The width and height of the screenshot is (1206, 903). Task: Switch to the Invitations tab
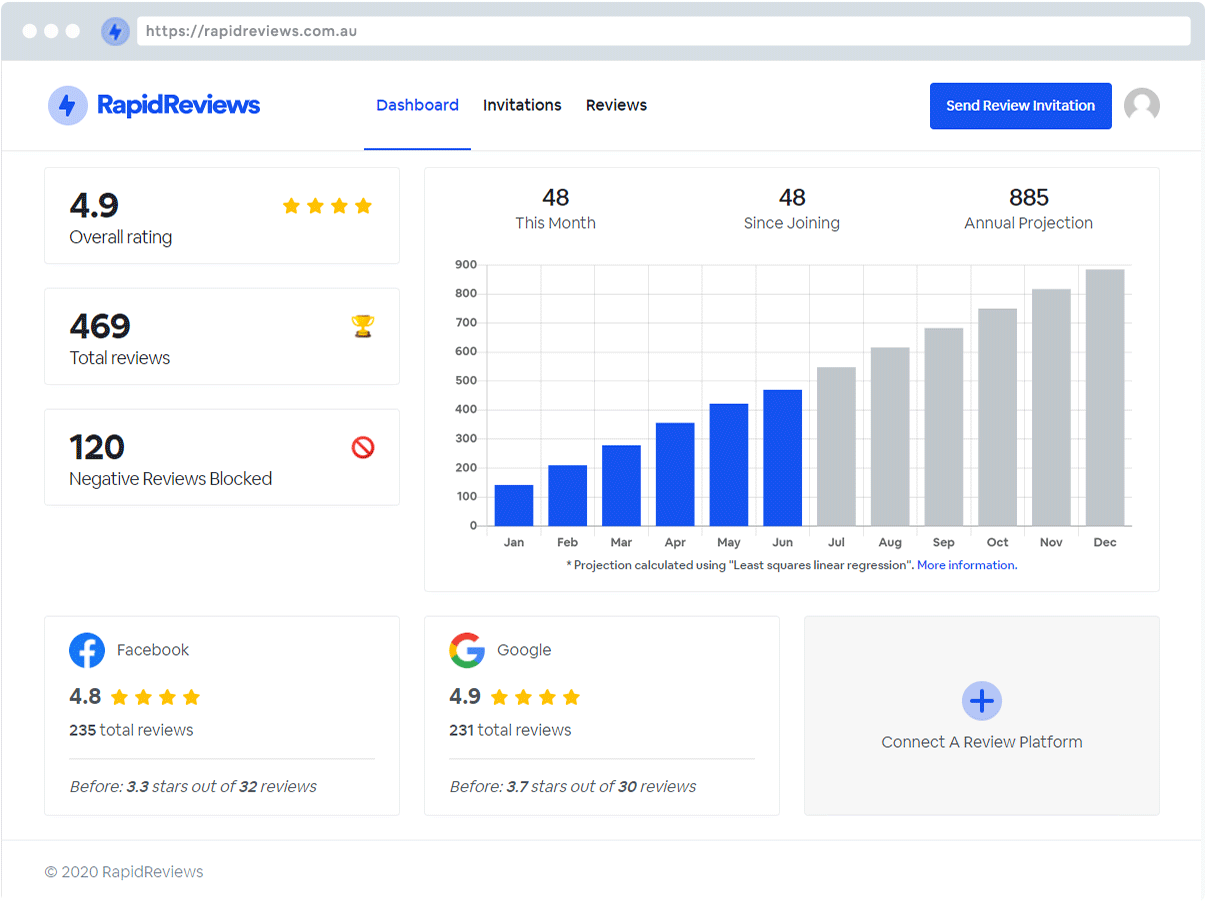[522, 105]
